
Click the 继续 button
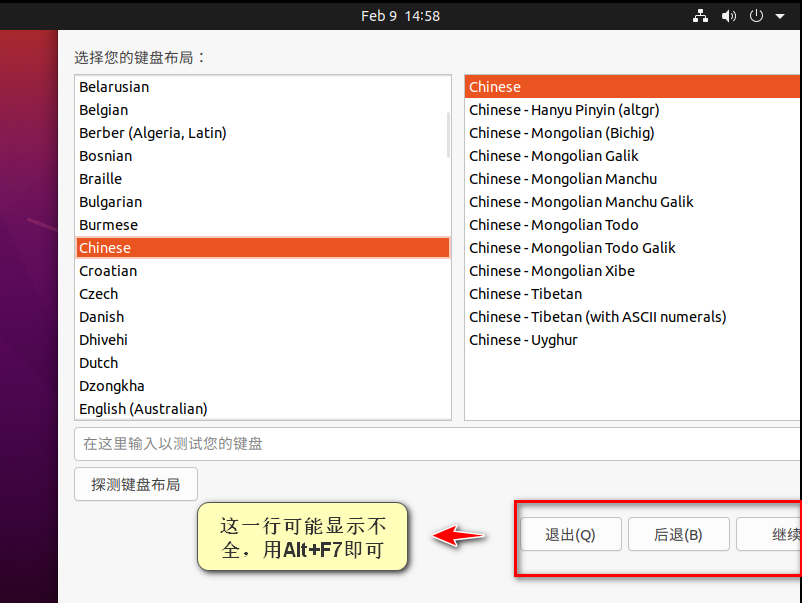[x=770, y=534]
